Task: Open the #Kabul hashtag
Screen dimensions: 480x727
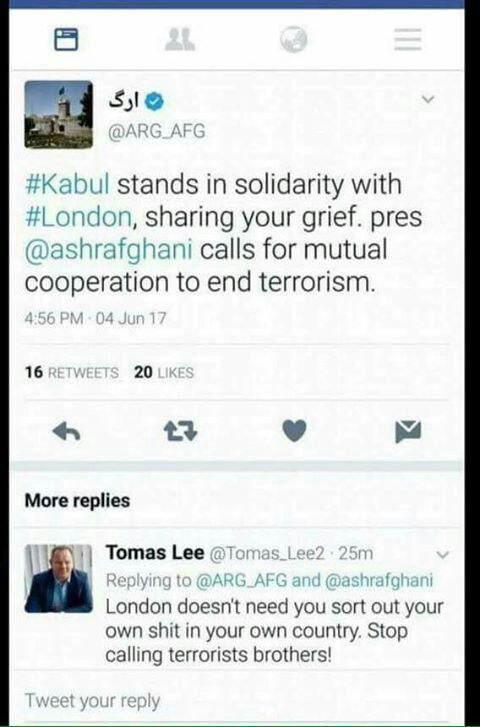Action: (x=67, y=184)
